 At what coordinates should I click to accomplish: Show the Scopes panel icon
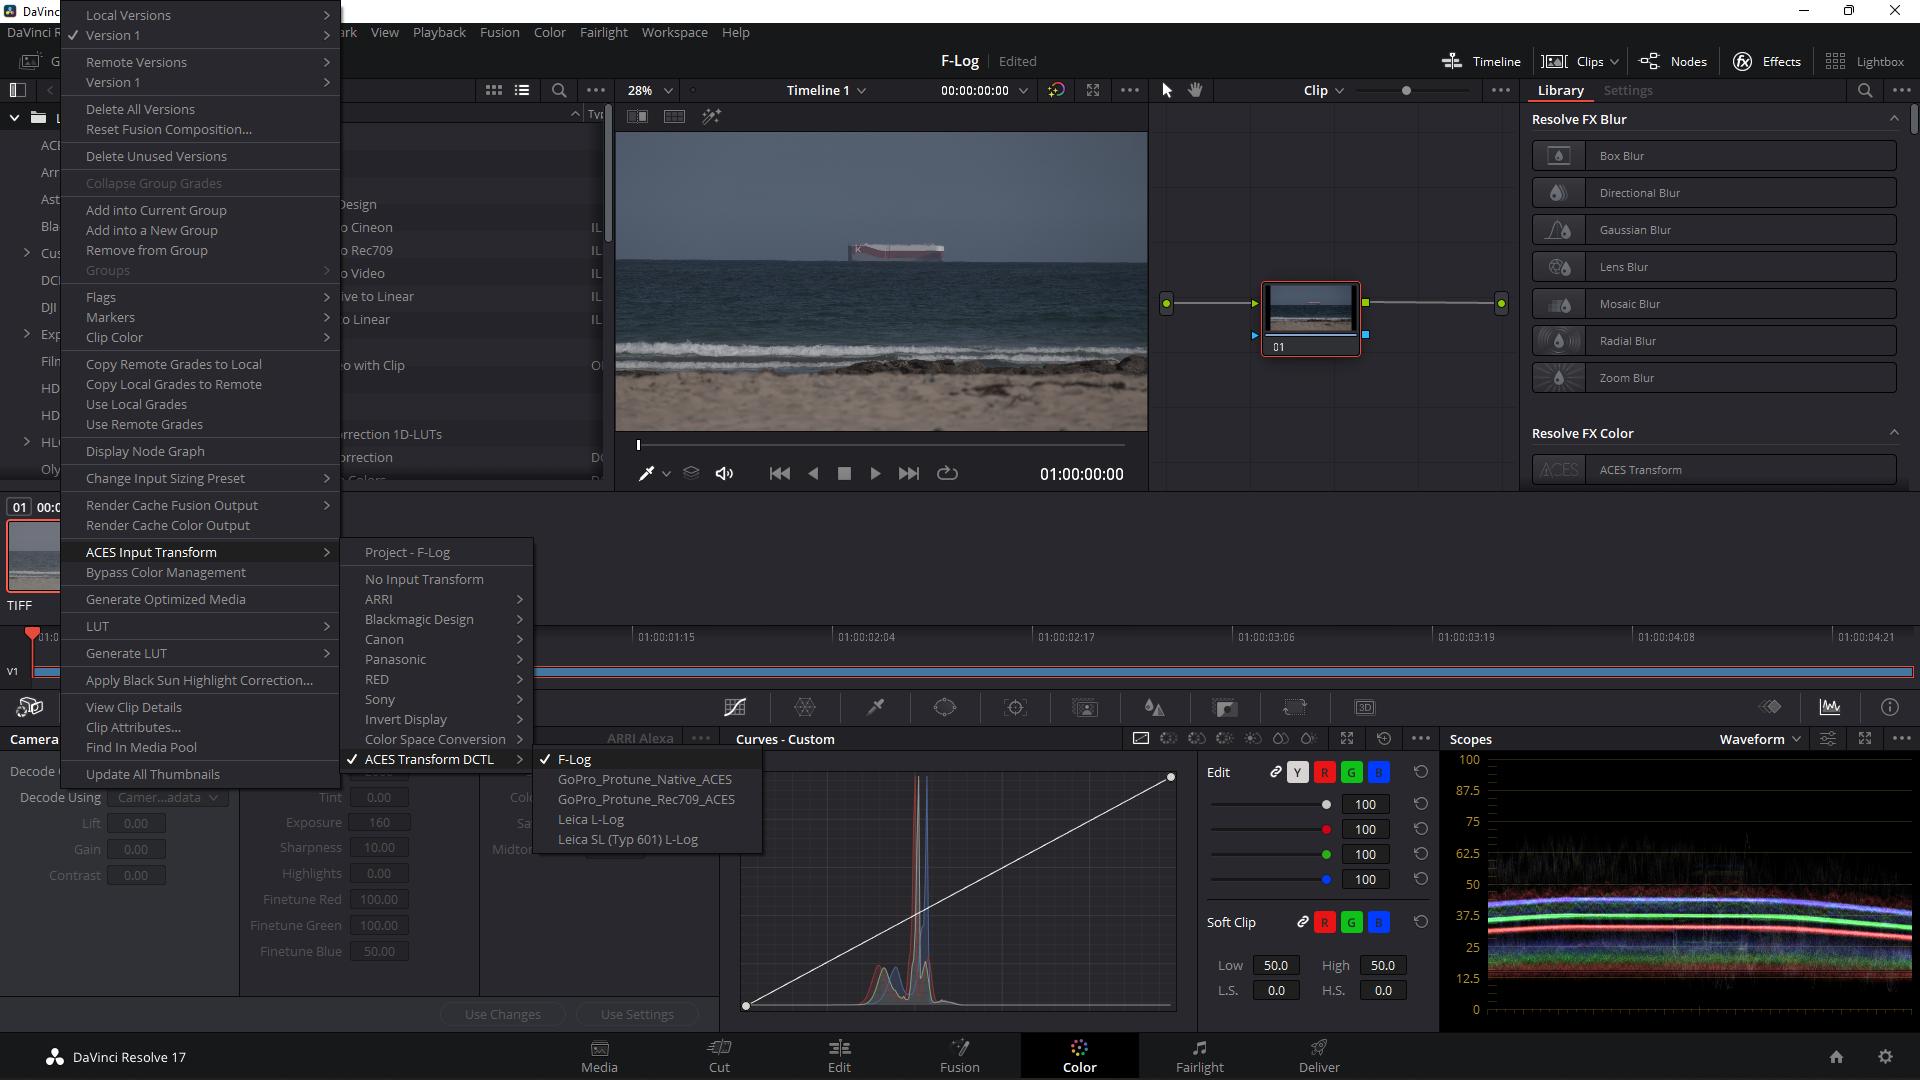click(x=1830, y=707)
